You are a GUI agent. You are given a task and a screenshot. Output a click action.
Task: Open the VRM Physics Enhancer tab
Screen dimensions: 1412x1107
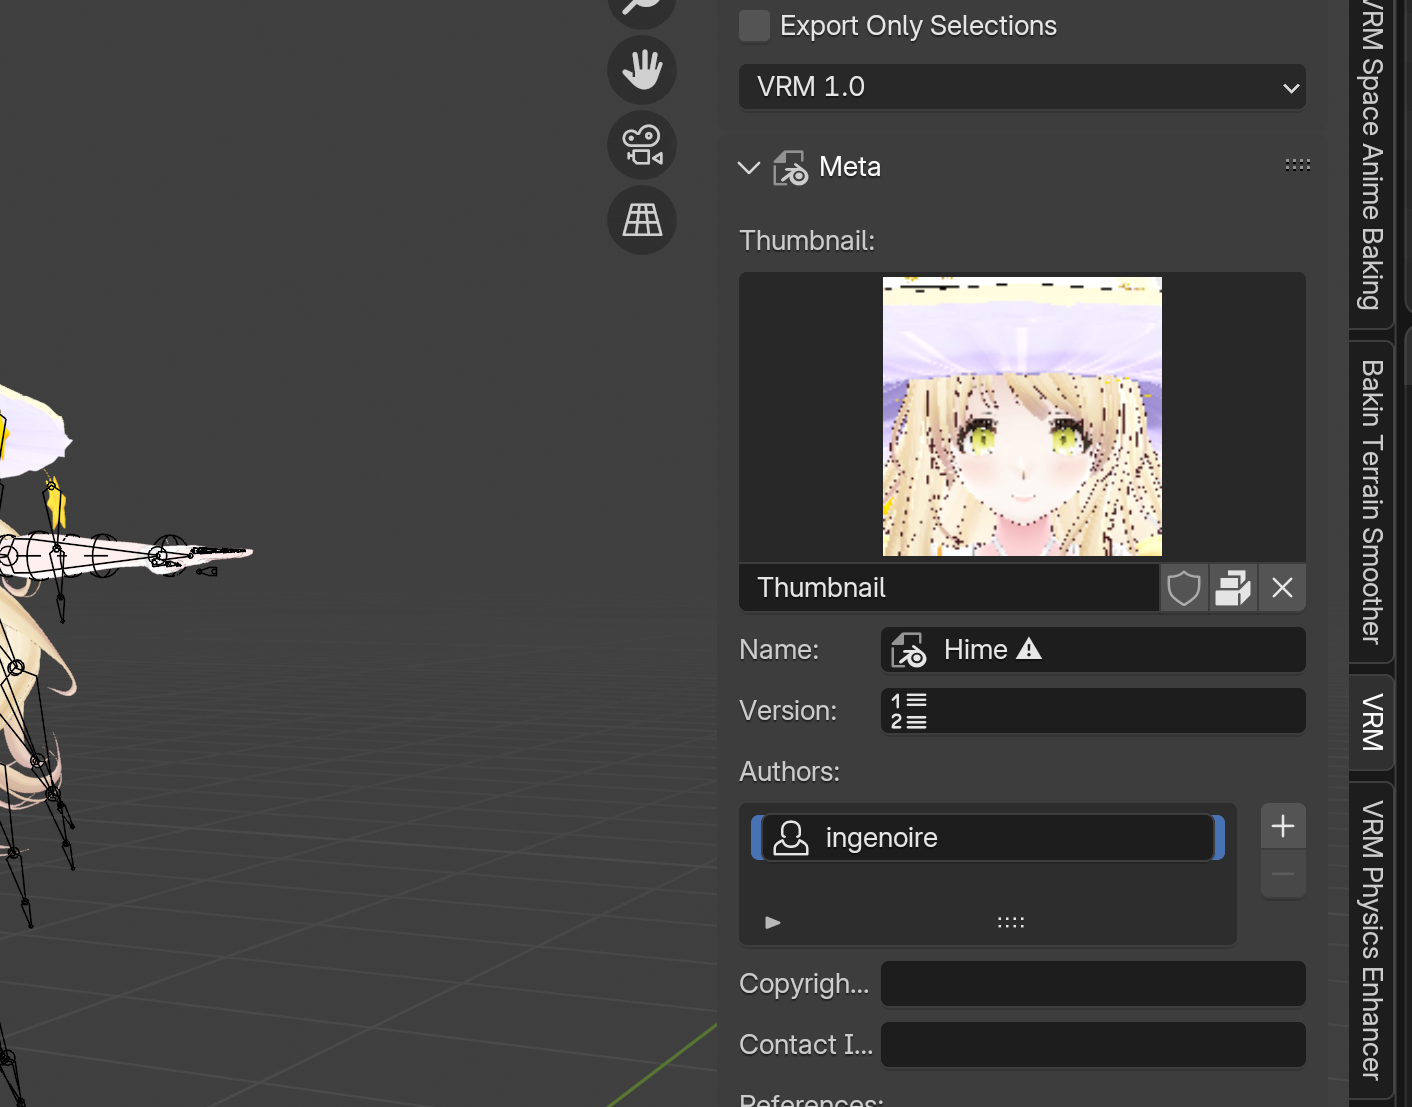[1371, 940]
